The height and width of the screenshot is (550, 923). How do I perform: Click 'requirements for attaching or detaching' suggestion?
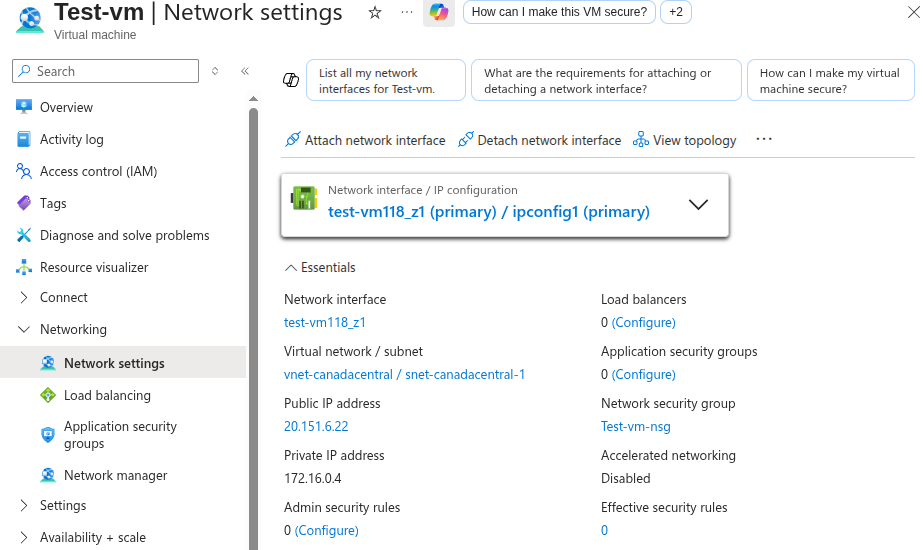point(606,80)
